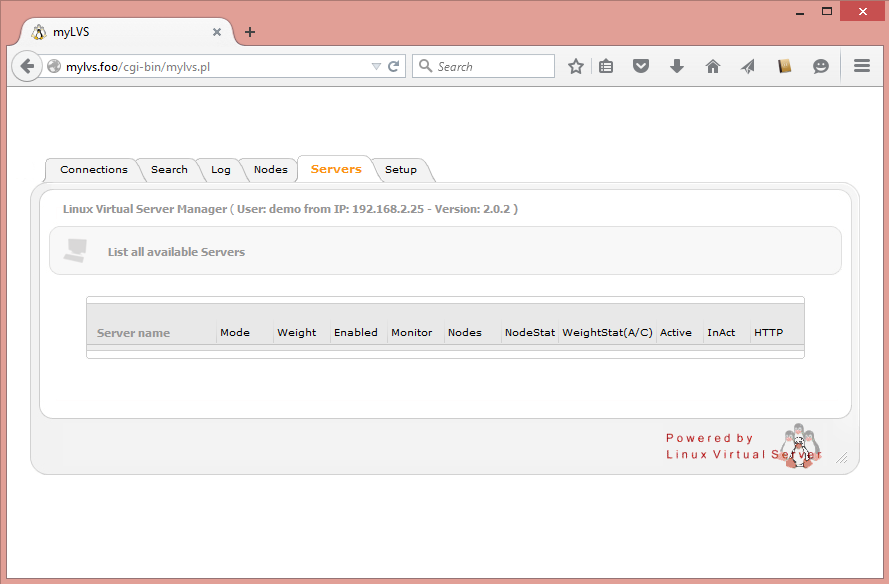The image size is (889, 584).
Task: Click the Firefox back navigation arrow
Action: (27, 66)
